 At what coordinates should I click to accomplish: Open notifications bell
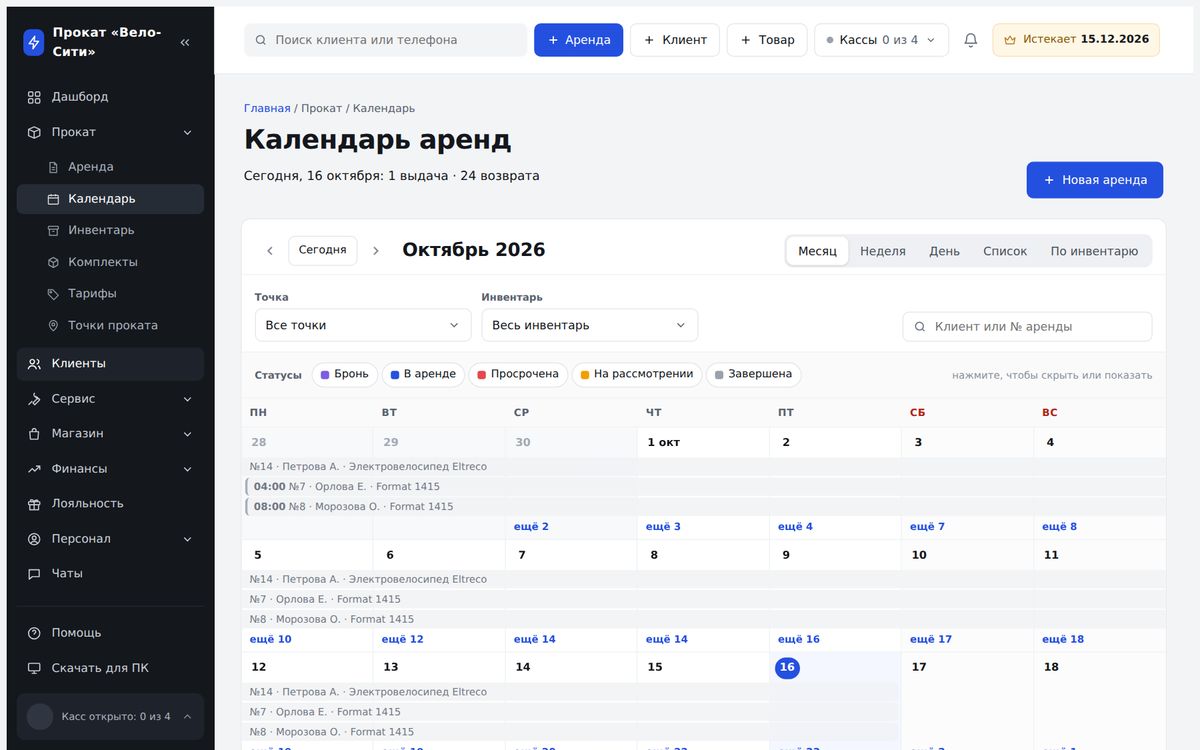970,40
